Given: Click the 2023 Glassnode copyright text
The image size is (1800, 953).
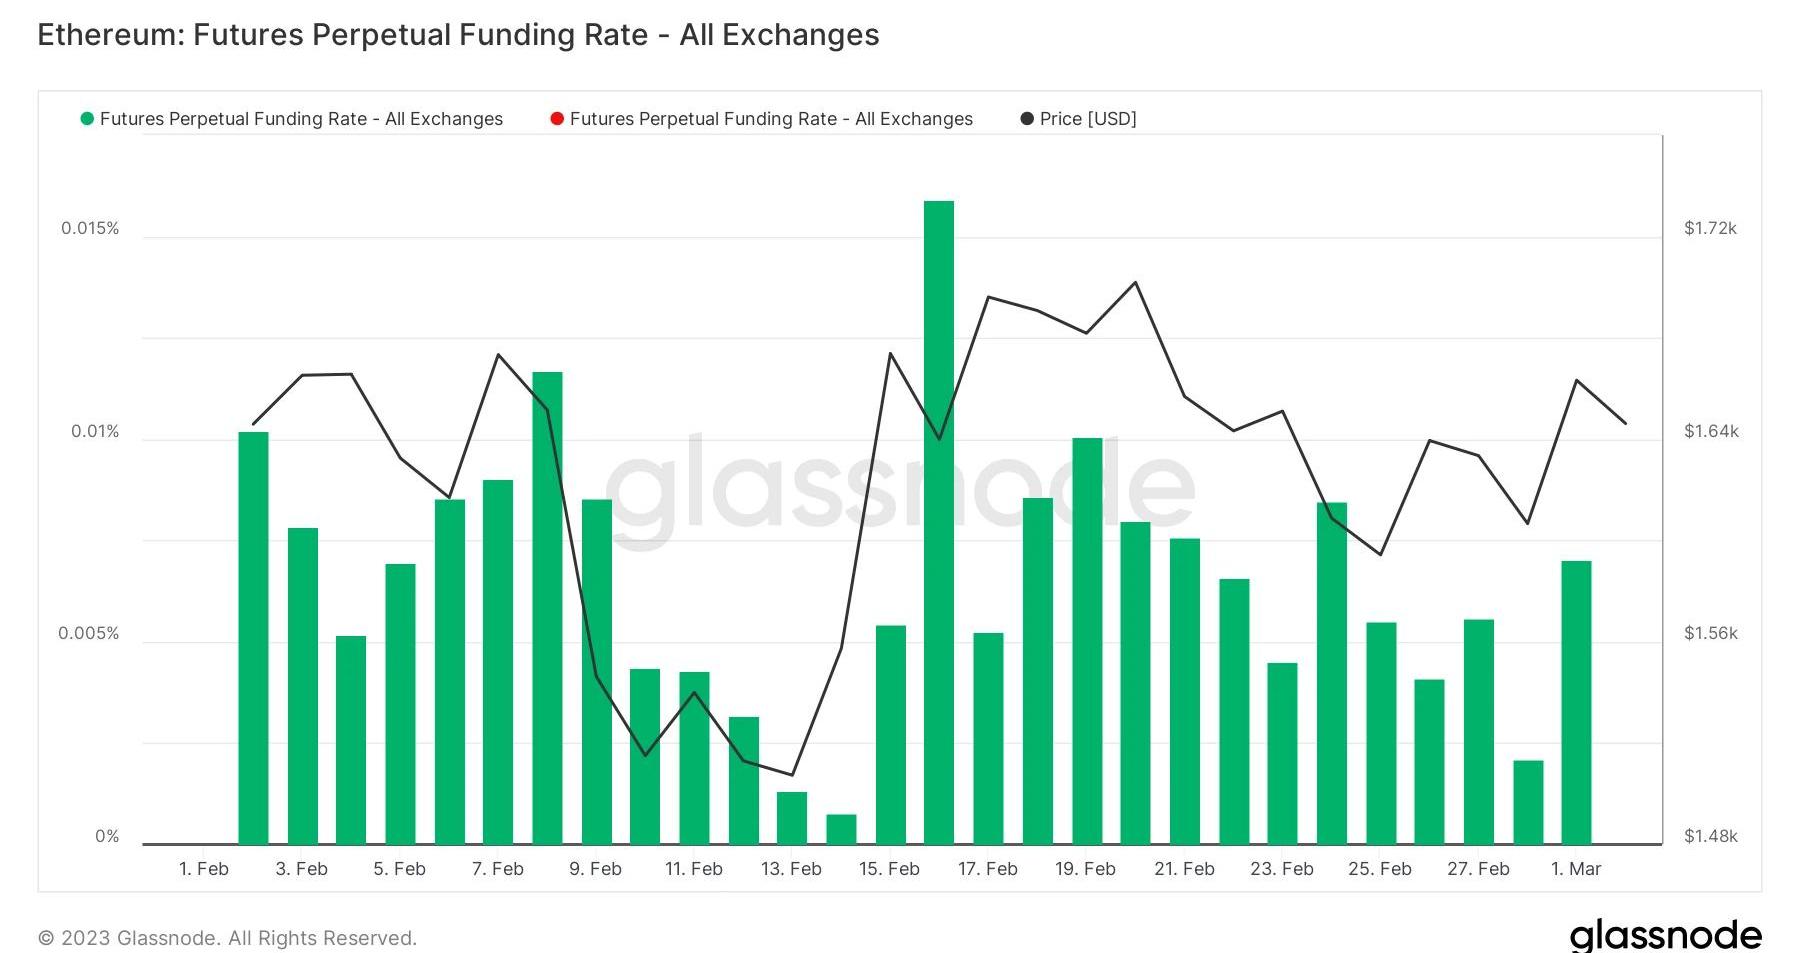Looking at the screenshot, I should click(227, 938).
